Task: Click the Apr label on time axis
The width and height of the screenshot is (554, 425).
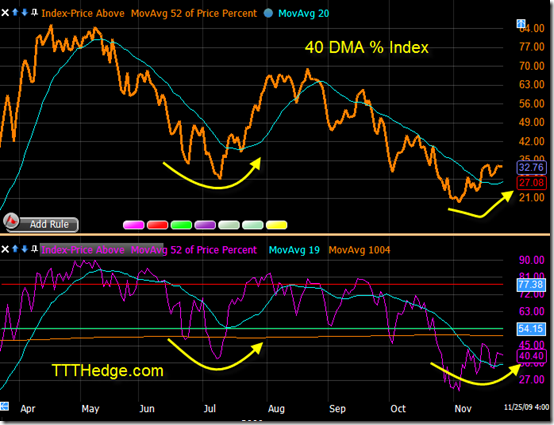Action: [28, 409]
